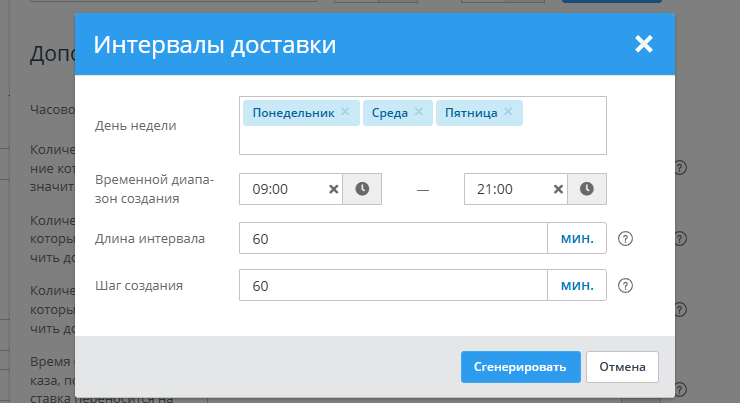Select the Среда tag label
This screenshot has height=403, width=740.
389,113
